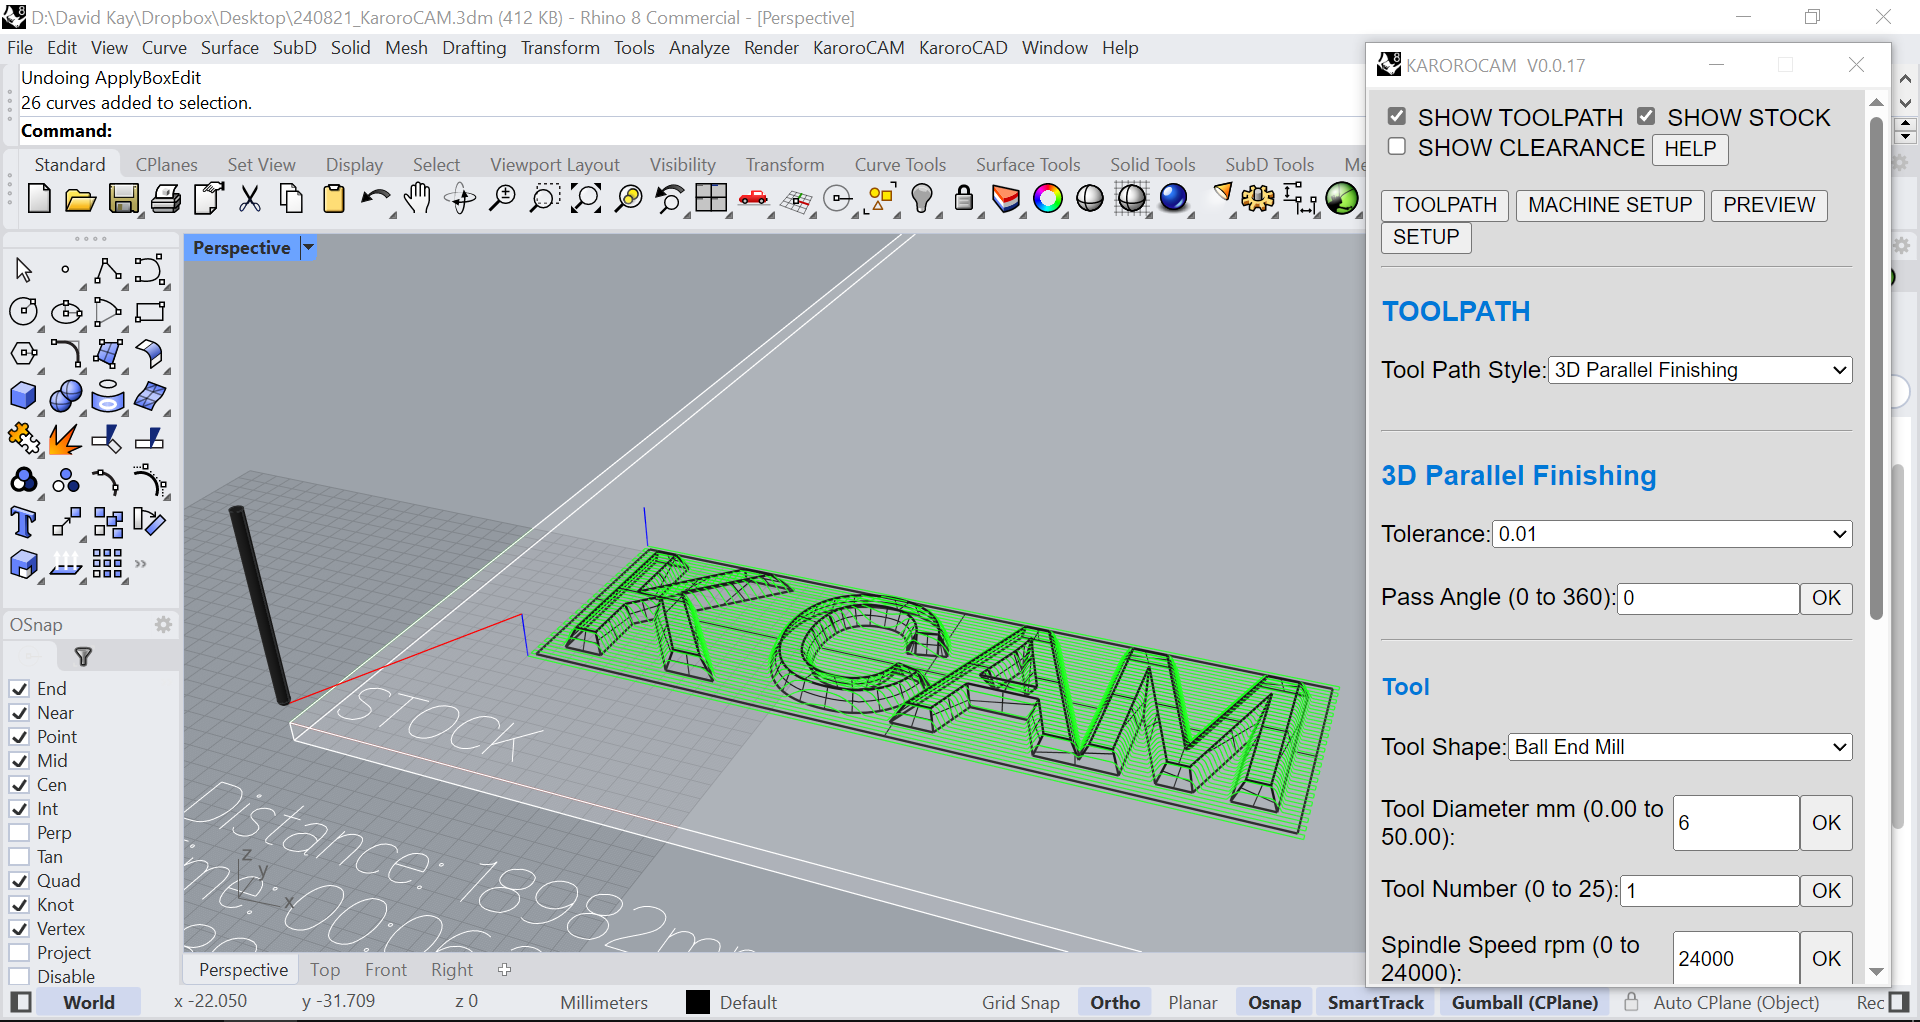The width and height of the screenshot is (1920, 1022).
Task: Click the Lock padlock icon in toolbar
Action: click(964, 198)
